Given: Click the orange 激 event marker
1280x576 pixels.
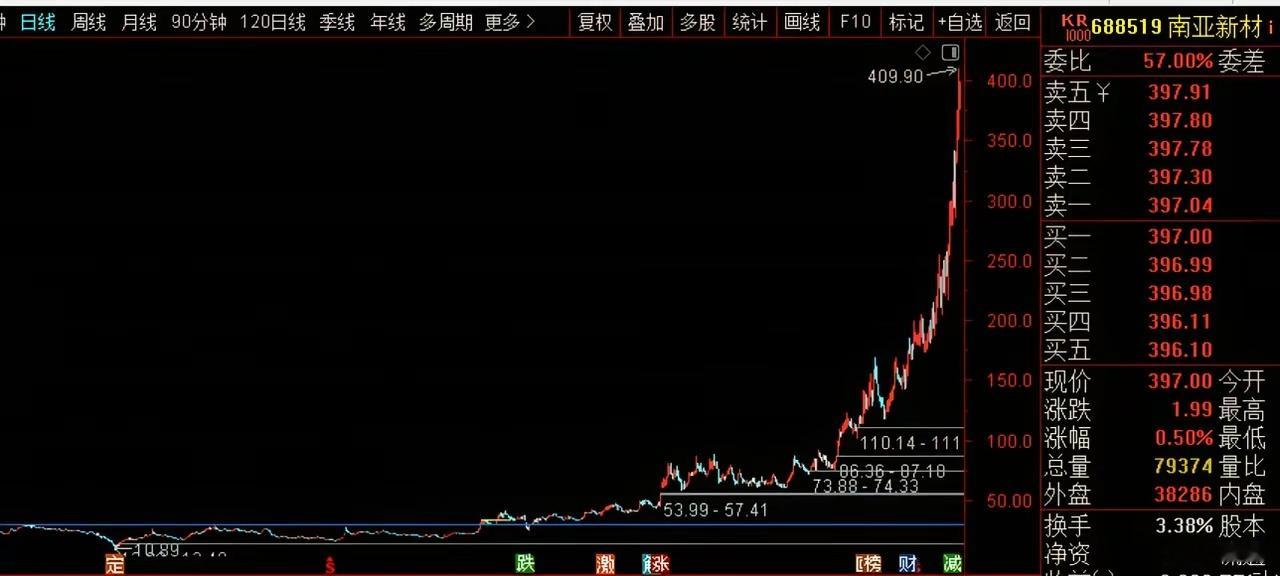Looking at the screenshot, I should click(x=605, y=564).
